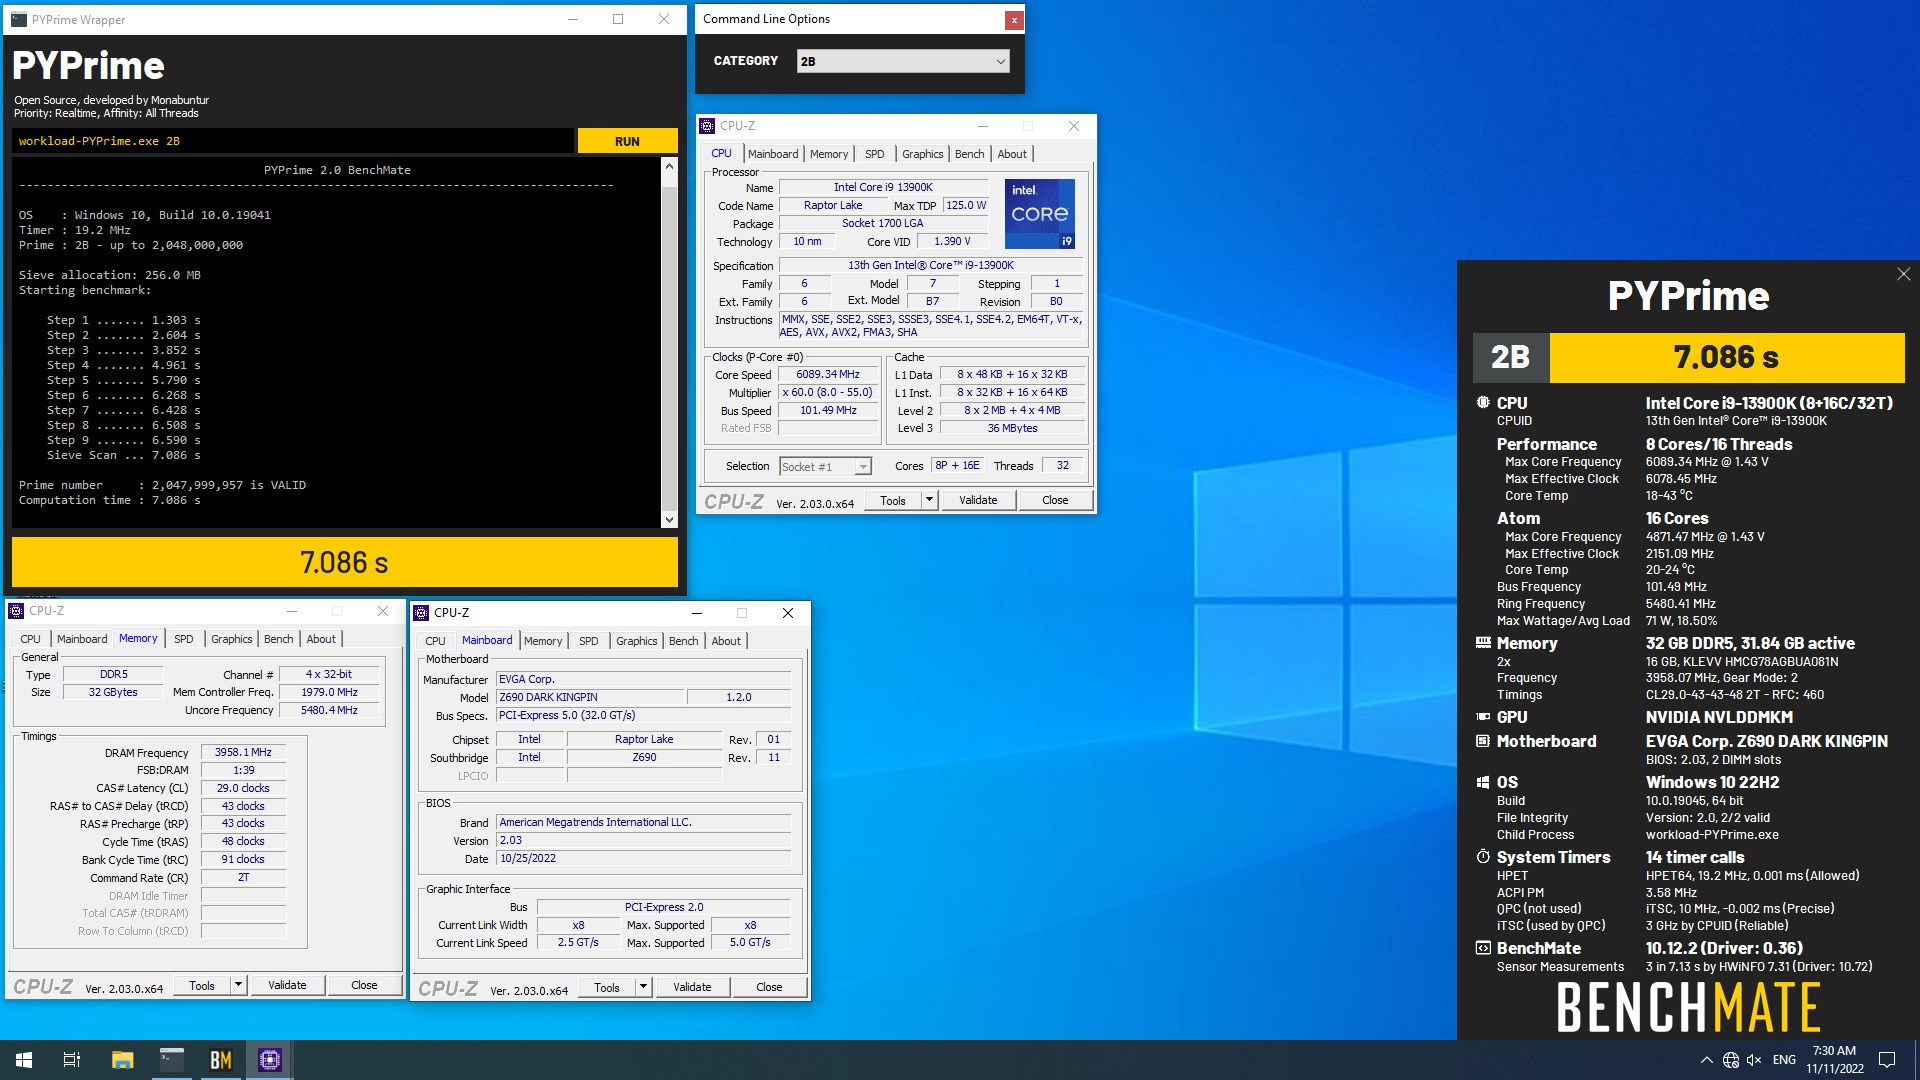This screenshot has height=1080, width=1920.
Task: Click 6089.34 MHz Core Speed value
Action: pyautogui.click(x=828, y=374)
